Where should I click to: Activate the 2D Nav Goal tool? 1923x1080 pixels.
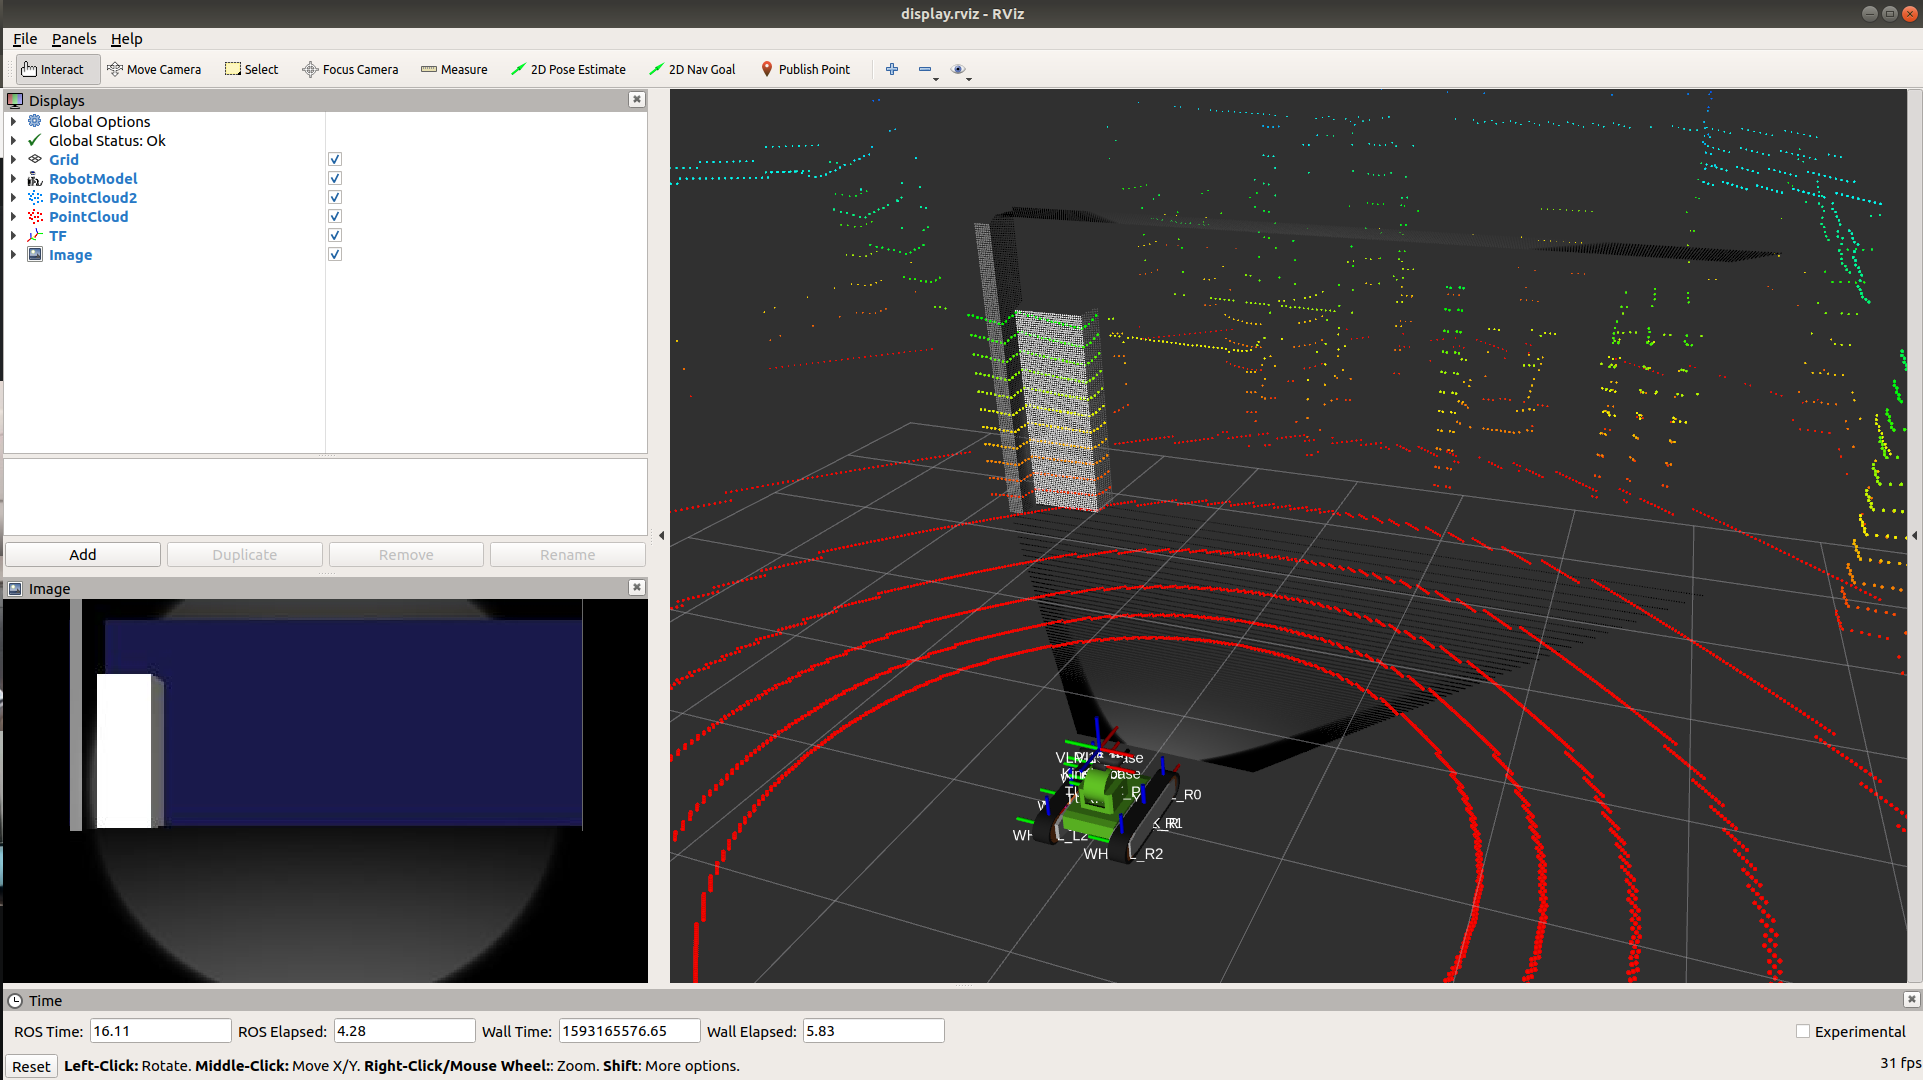pos(692,69)
